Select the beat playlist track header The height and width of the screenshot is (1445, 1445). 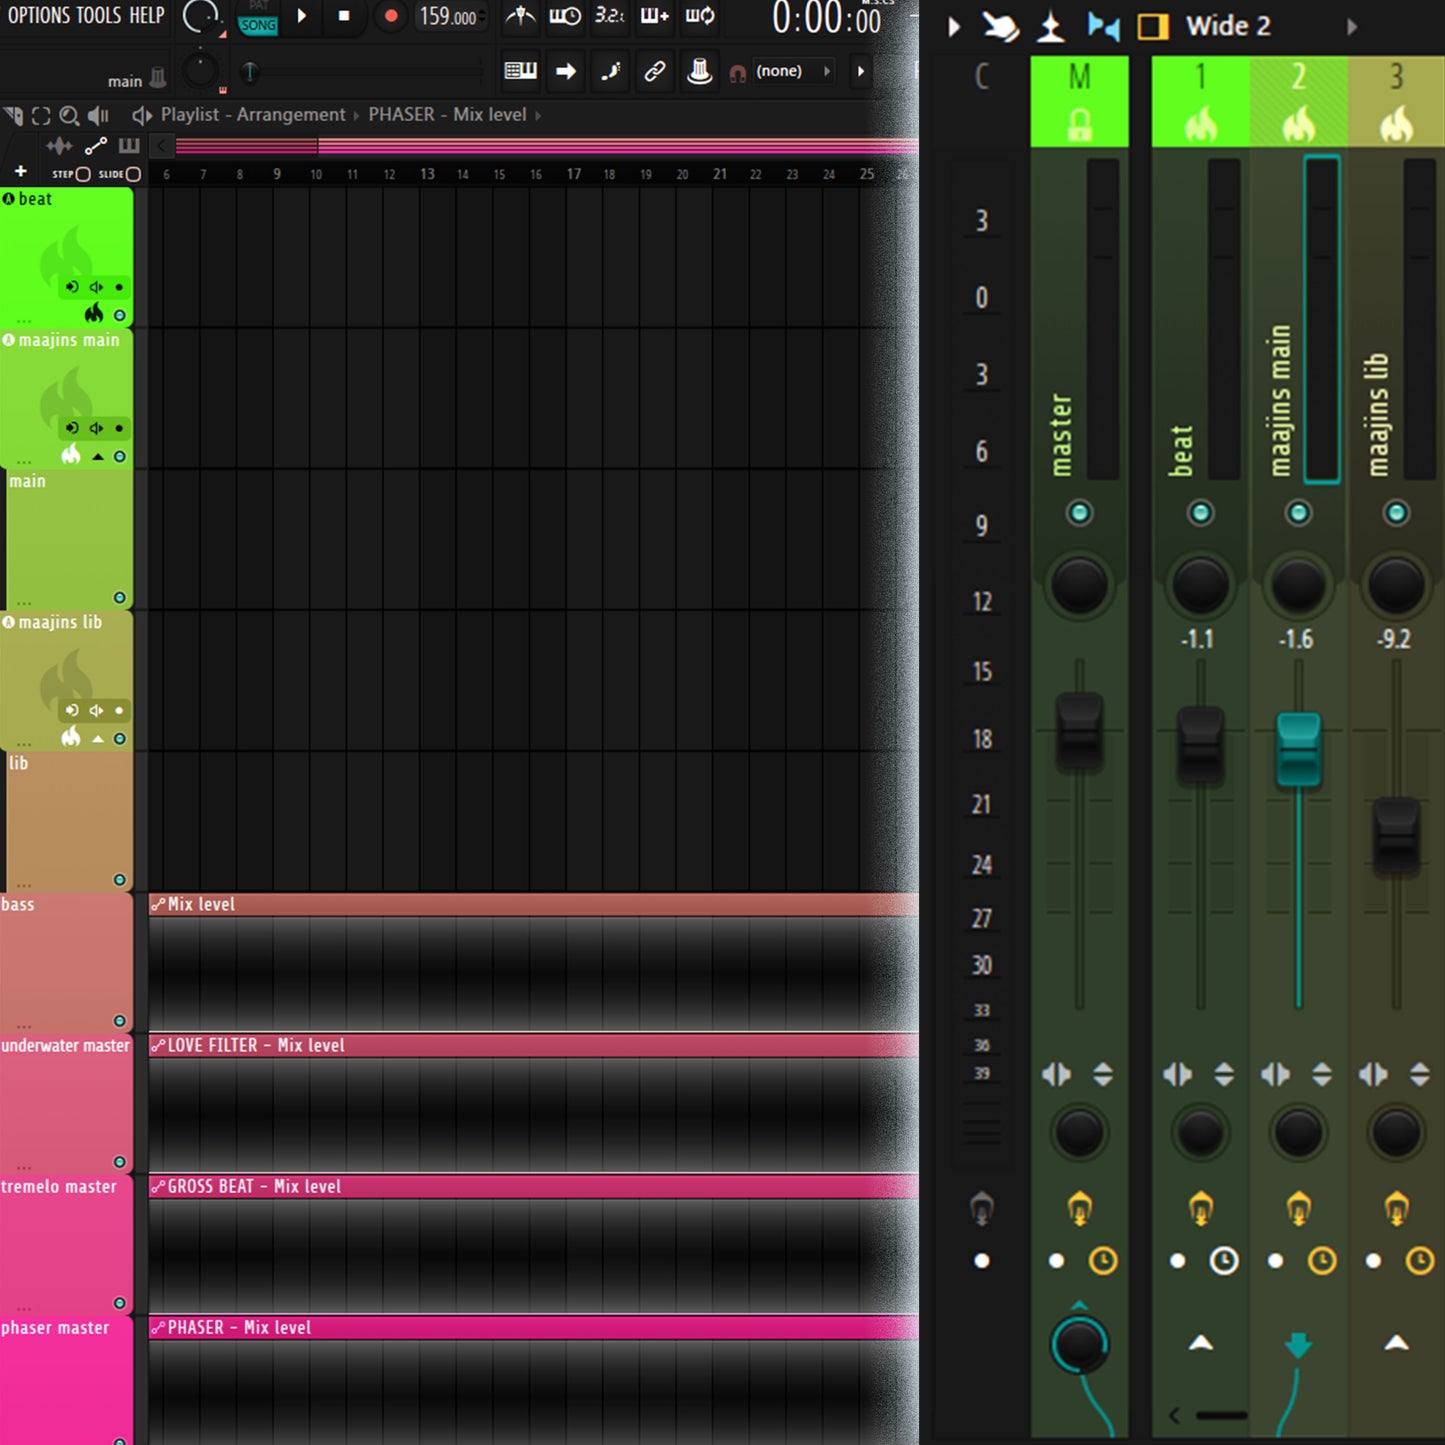66,257
